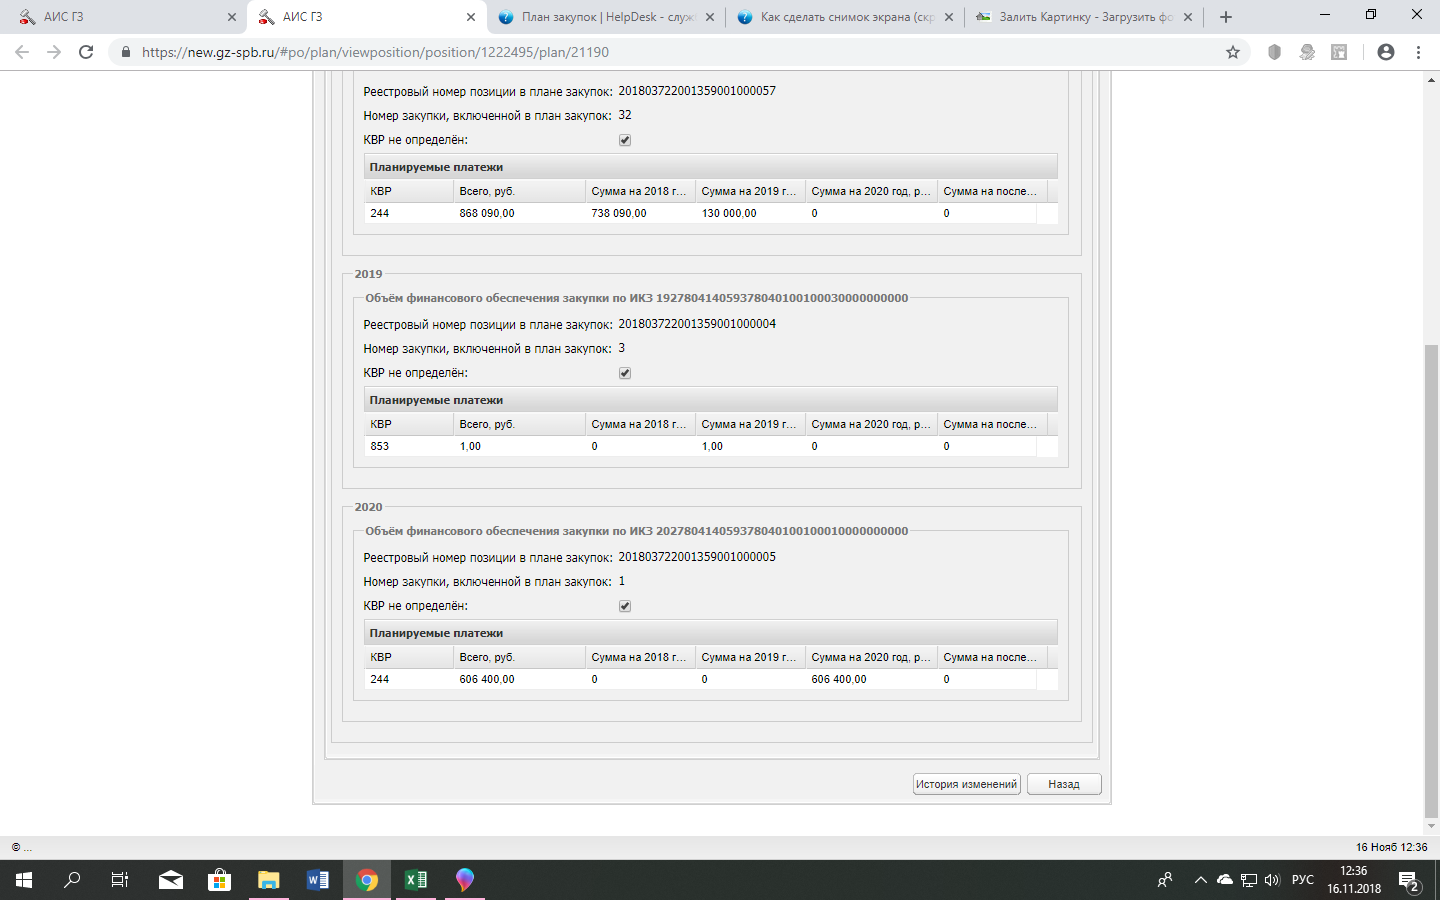Image resolution: width=1440 pixels, height=900 pixels.
Task: Click the История изменений button
Action: 967,784
